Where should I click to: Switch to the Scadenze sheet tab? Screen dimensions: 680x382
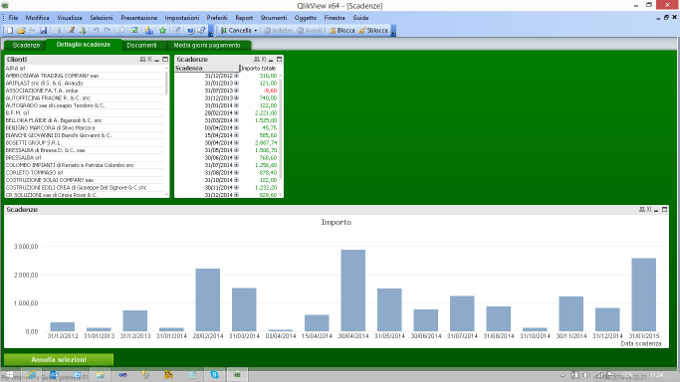coord(26,45)
